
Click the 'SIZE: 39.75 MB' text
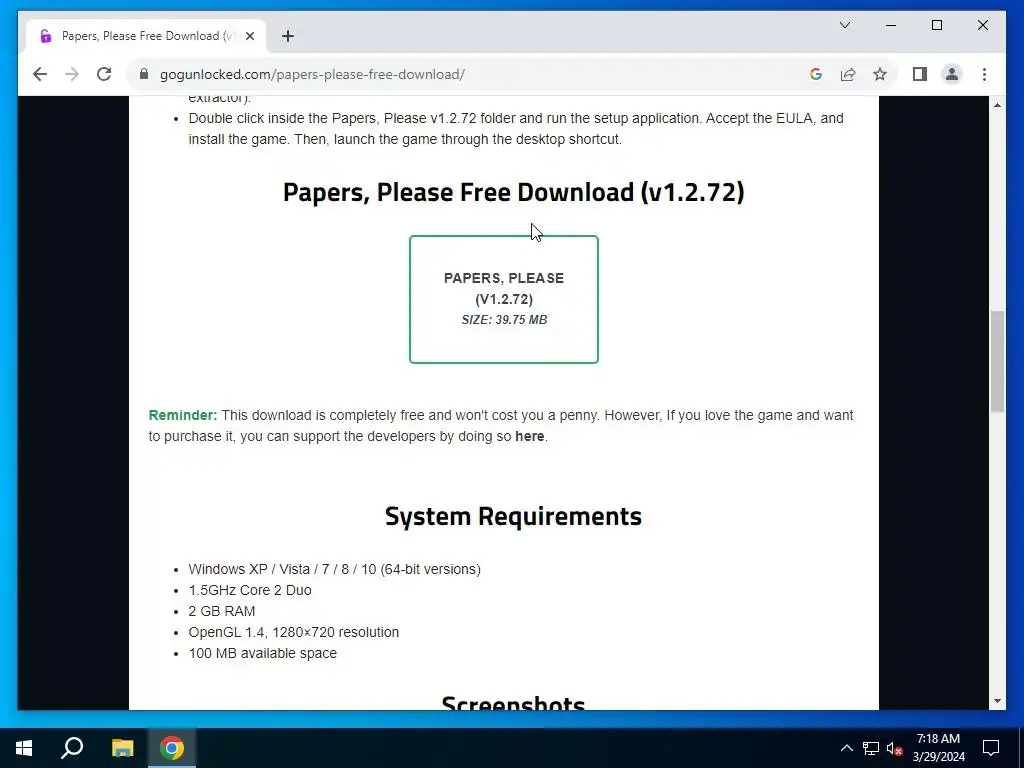[x=504, y=320]
